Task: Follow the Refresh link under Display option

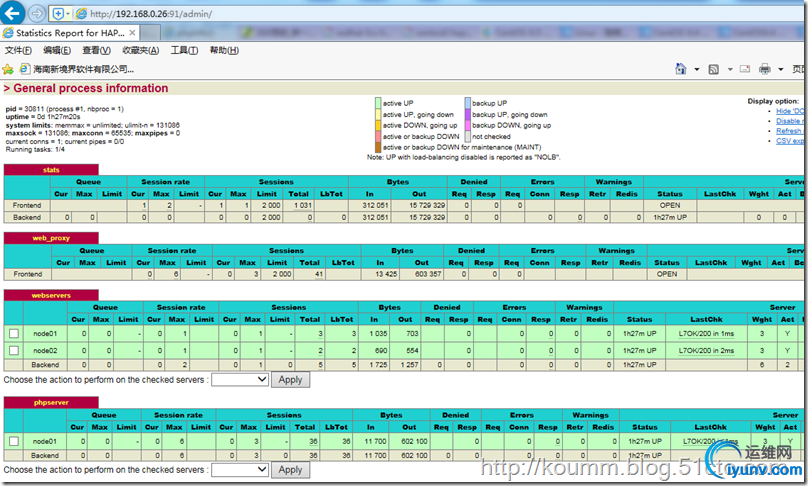Action: pos(788,131)
